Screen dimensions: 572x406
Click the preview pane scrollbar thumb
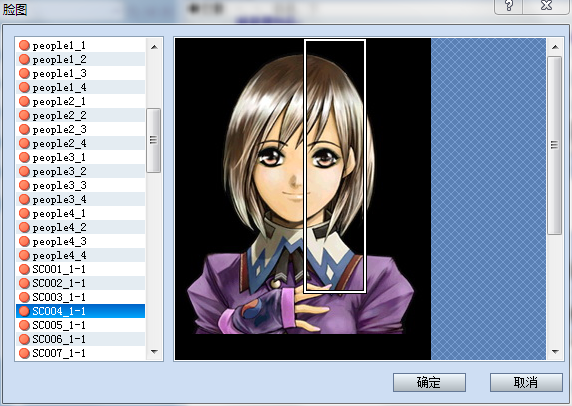[555, 145]
